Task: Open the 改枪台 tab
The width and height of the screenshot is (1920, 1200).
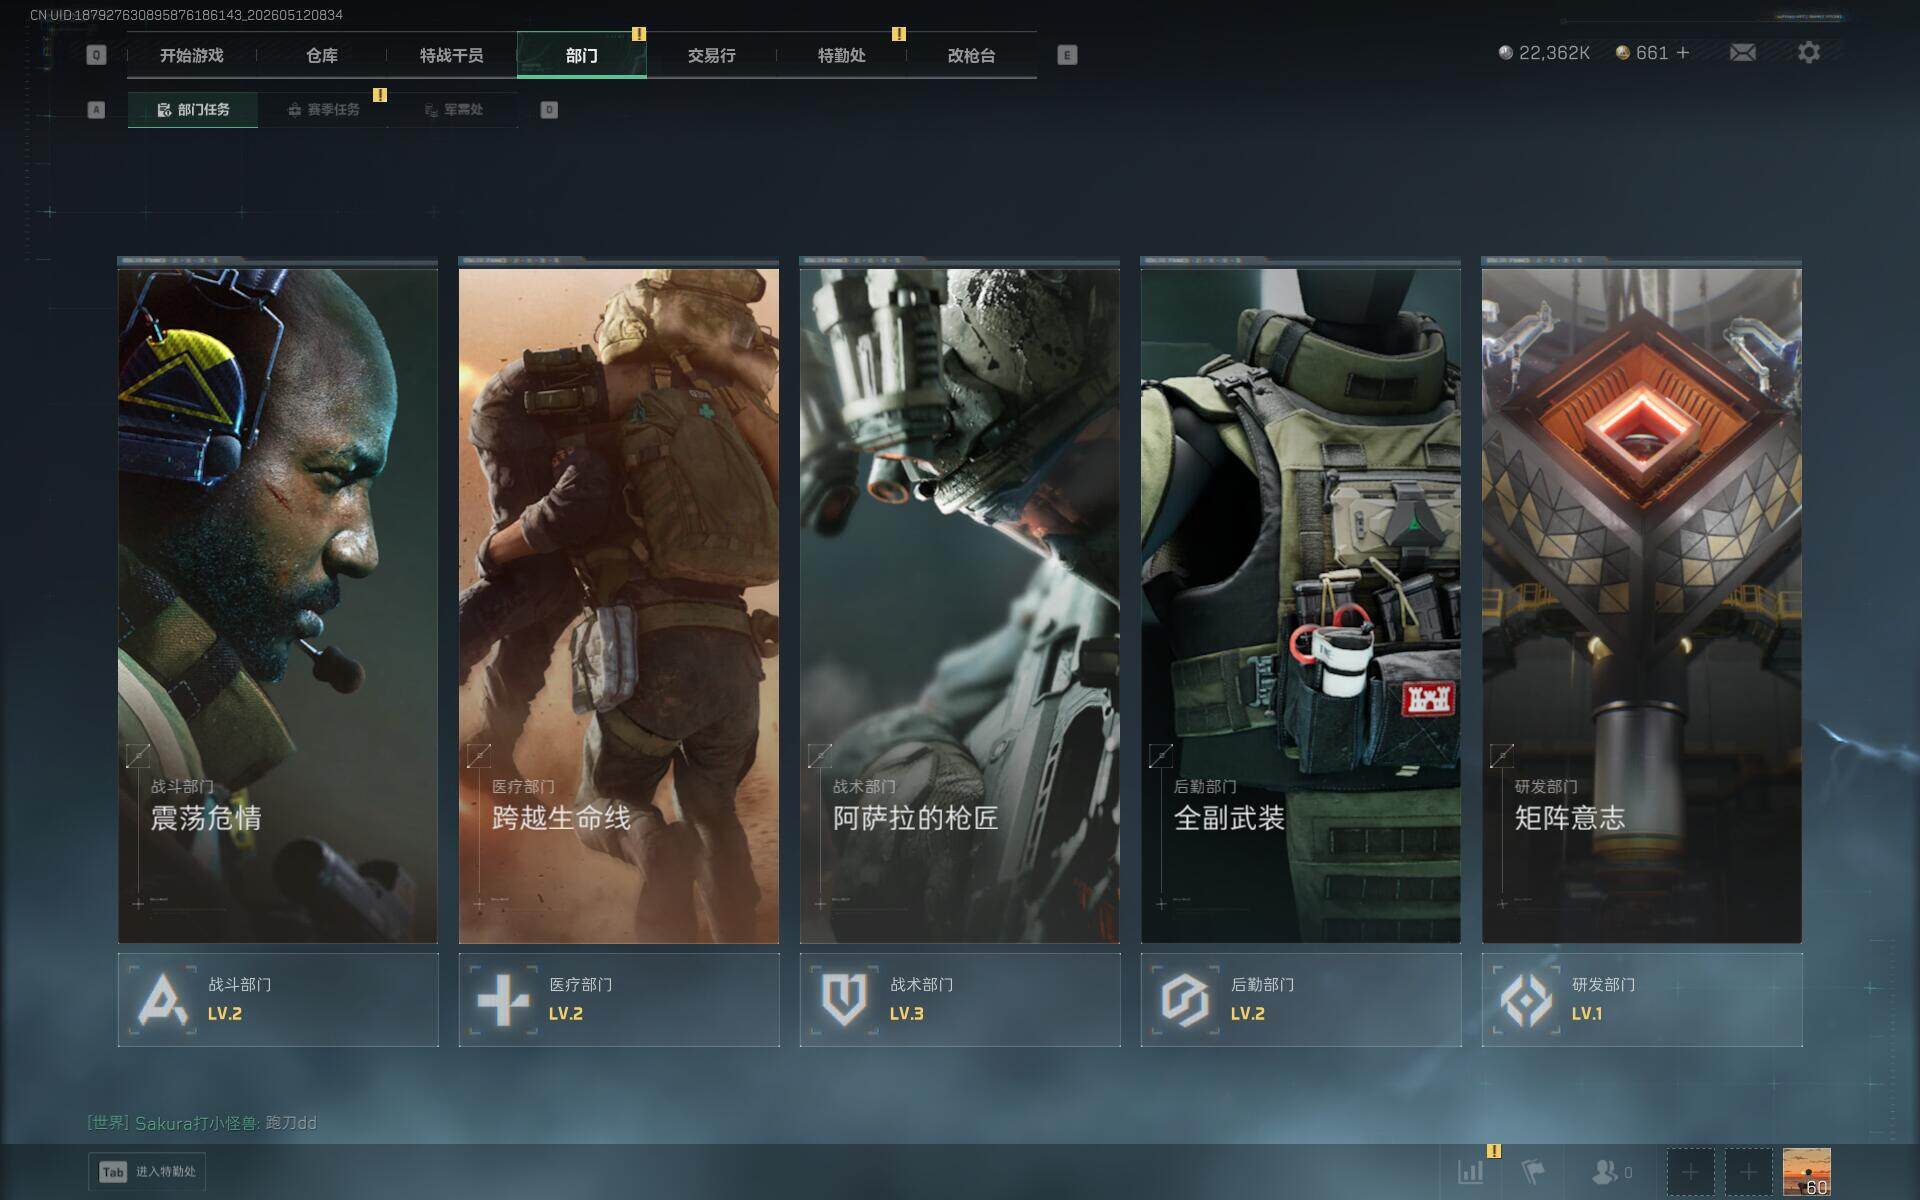Action: click(972, 56)
